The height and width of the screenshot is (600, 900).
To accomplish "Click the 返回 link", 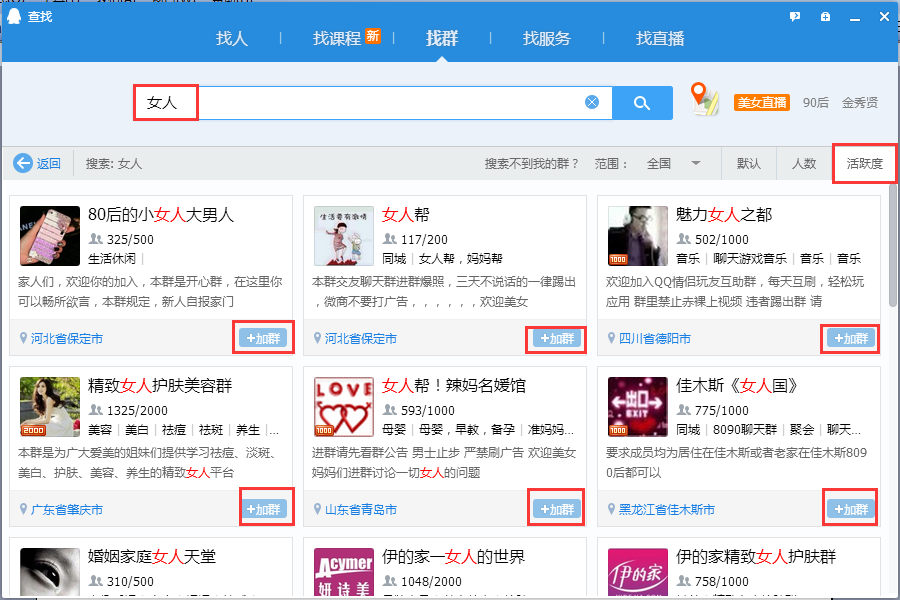I will coord(49,164).
